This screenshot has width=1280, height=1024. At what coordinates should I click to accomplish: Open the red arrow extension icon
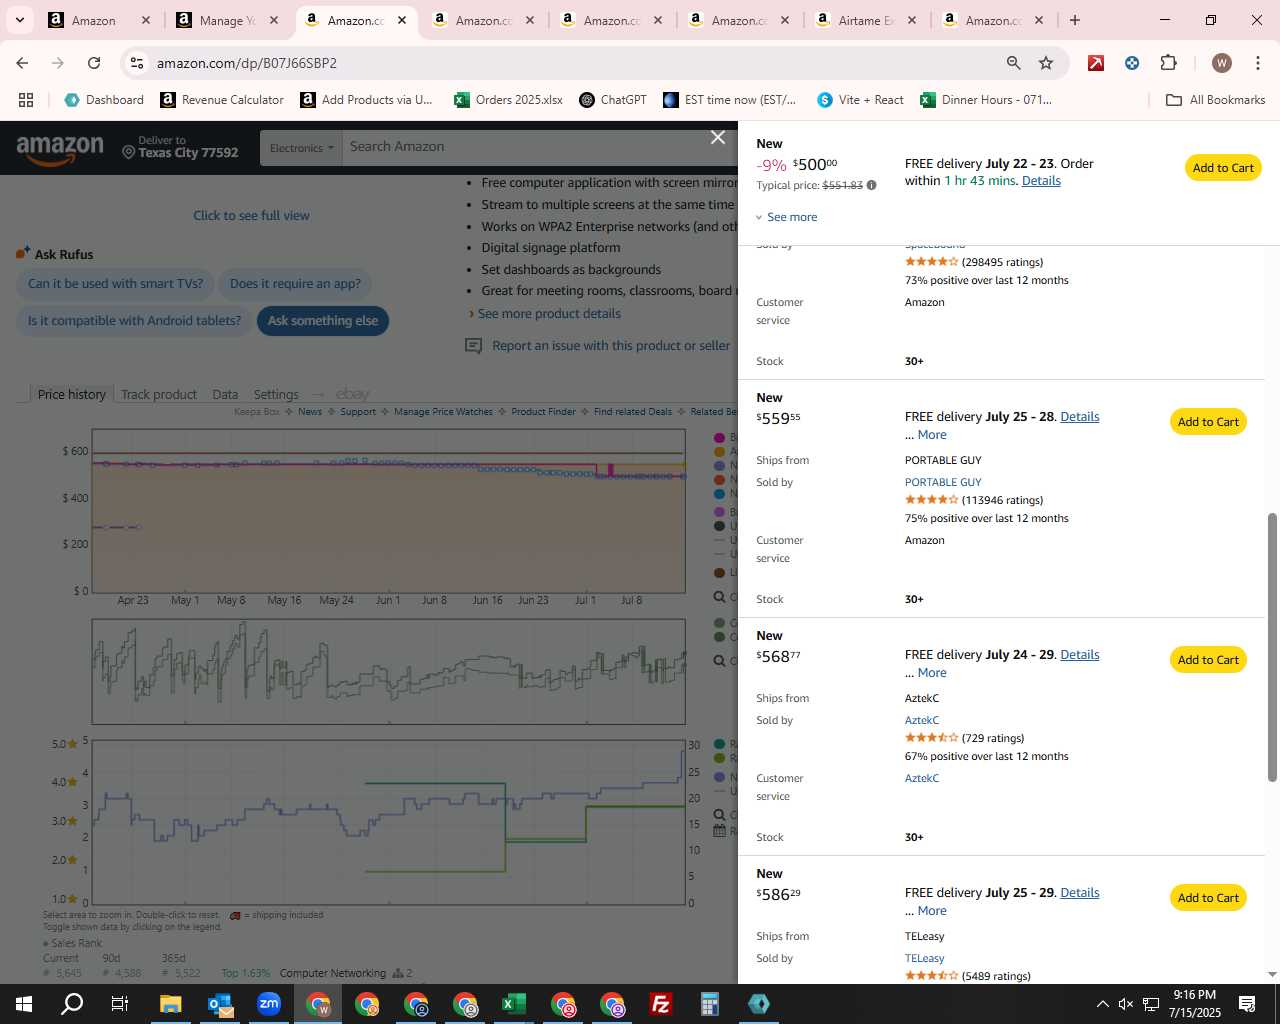1096,63
